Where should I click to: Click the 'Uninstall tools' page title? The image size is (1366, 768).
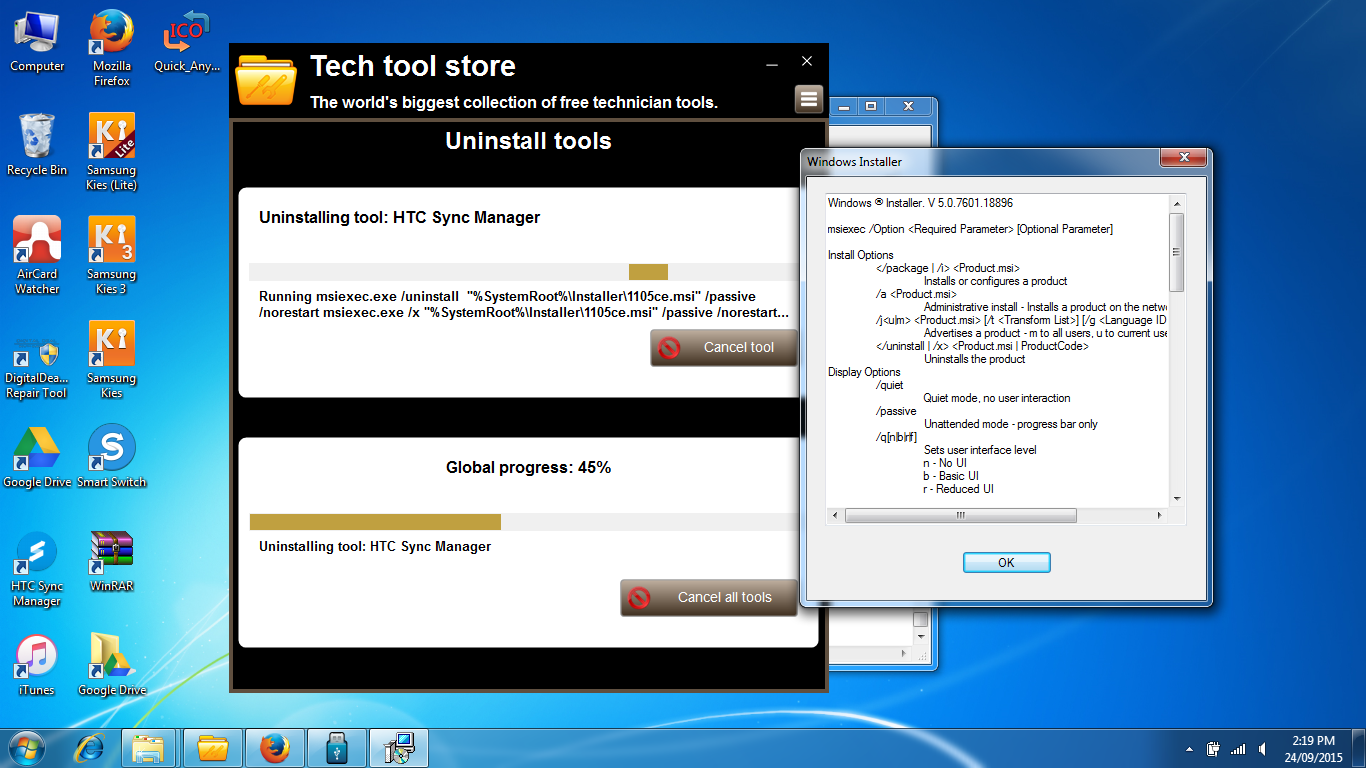tap(528, 141)
